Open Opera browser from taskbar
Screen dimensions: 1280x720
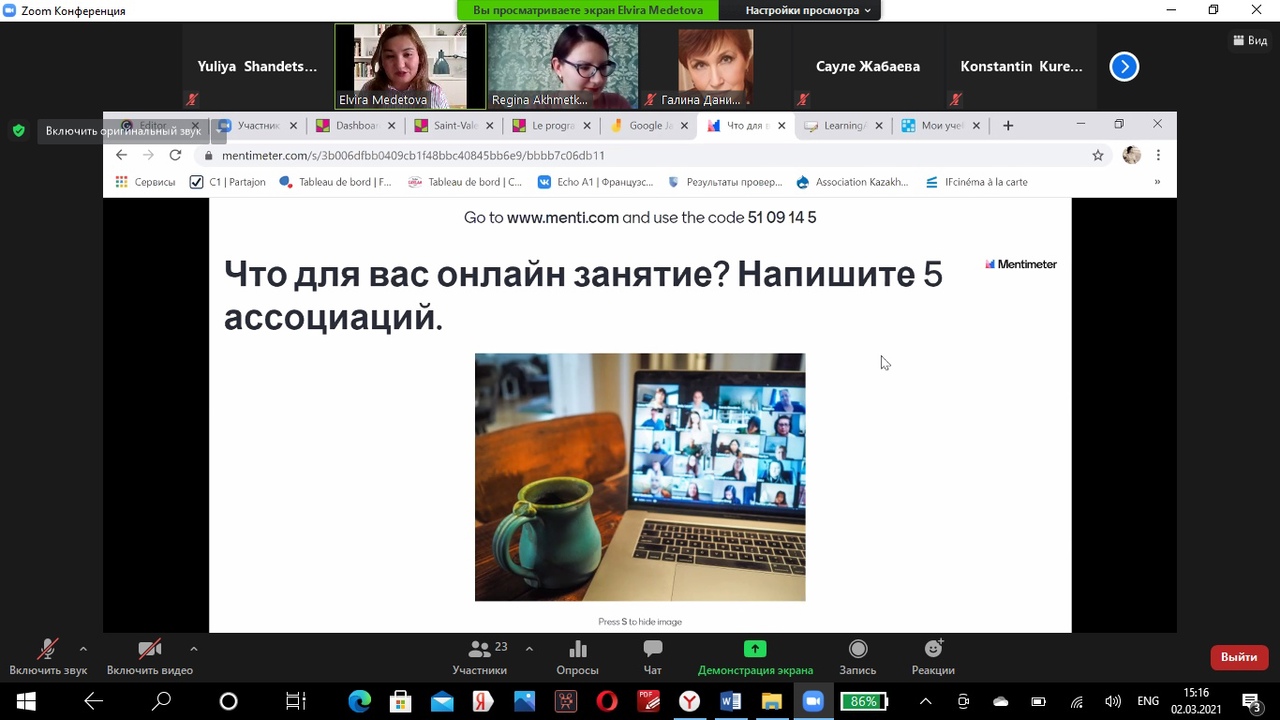click(x=607, y=701)
